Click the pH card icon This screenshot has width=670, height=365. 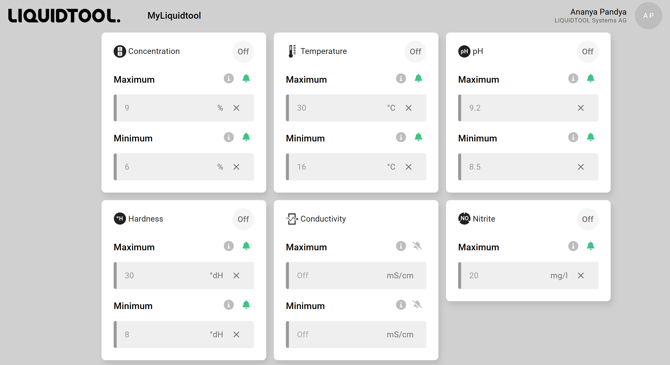[464, 51]
